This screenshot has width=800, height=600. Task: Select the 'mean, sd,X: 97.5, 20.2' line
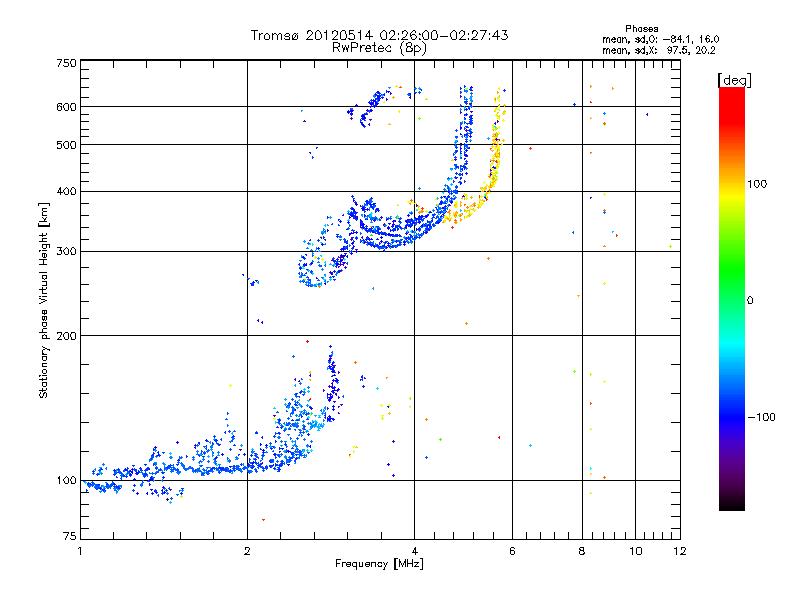(x=659, y=50)
